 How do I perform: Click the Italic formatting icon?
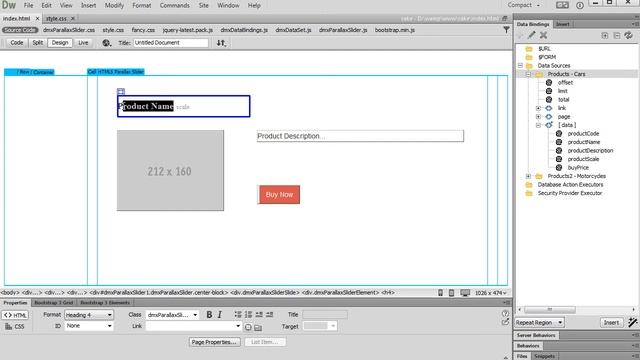point(220,315)
